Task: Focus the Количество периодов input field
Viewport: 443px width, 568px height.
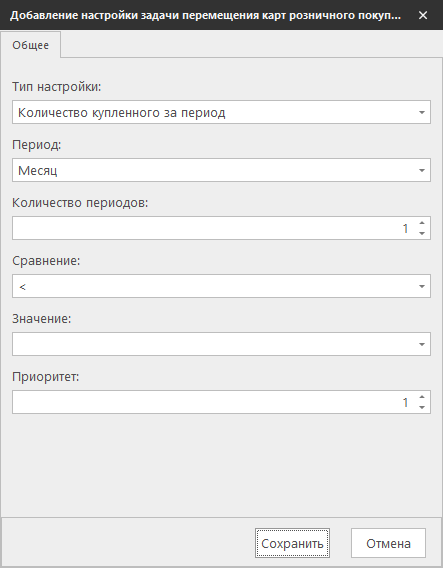Action: 214,228
